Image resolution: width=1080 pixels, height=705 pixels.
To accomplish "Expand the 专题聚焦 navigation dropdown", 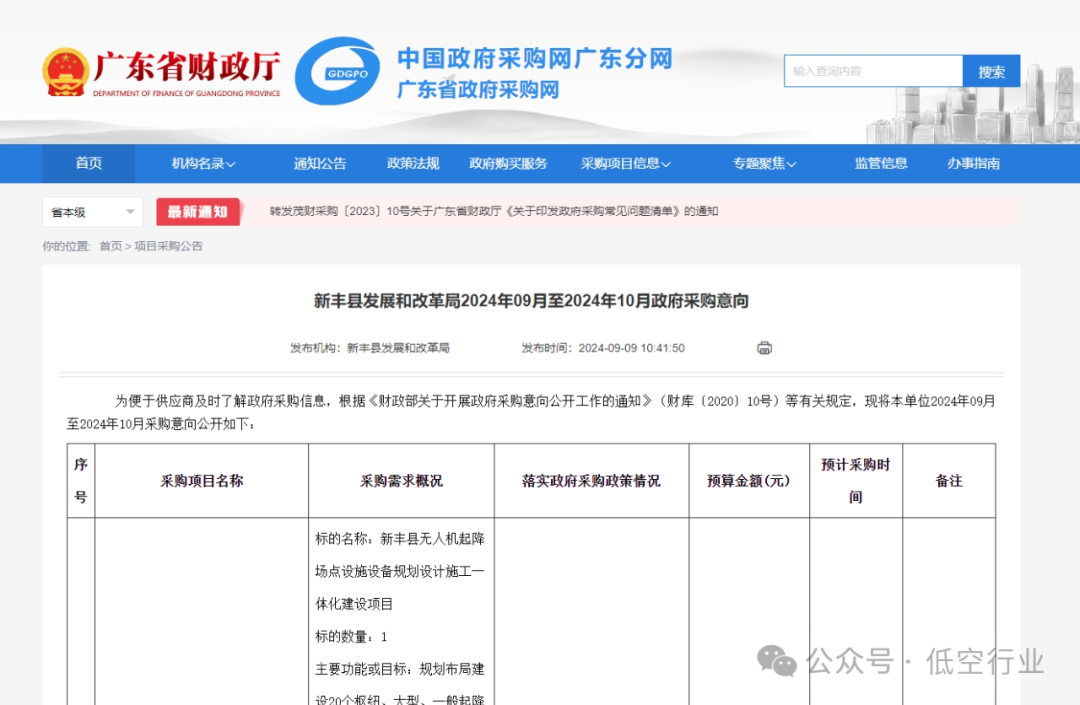I will coord(765,163).
